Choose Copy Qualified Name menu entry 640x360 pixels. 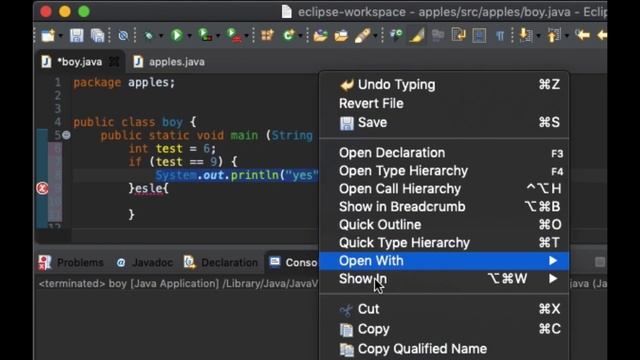(x=444, y=349)
